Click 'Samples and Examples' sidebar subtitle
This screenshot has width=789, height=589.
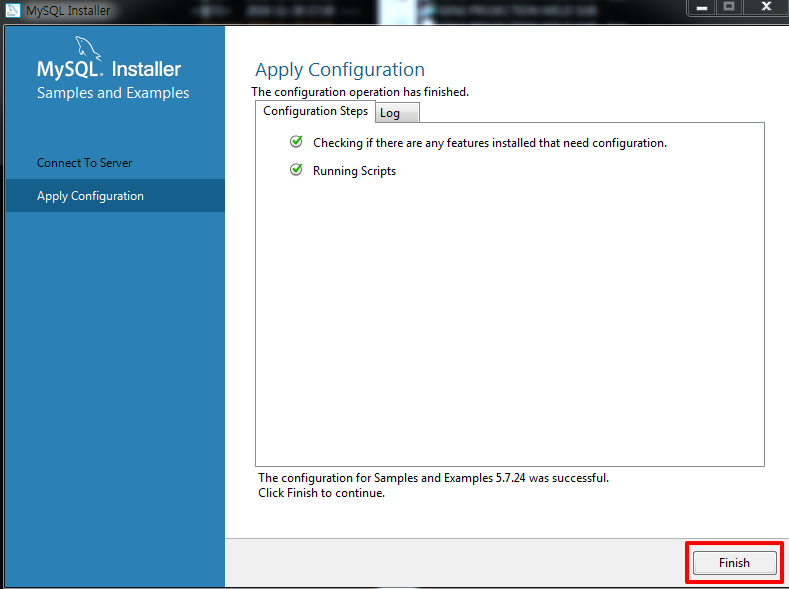pyautogui.click(x=113, y=93)
